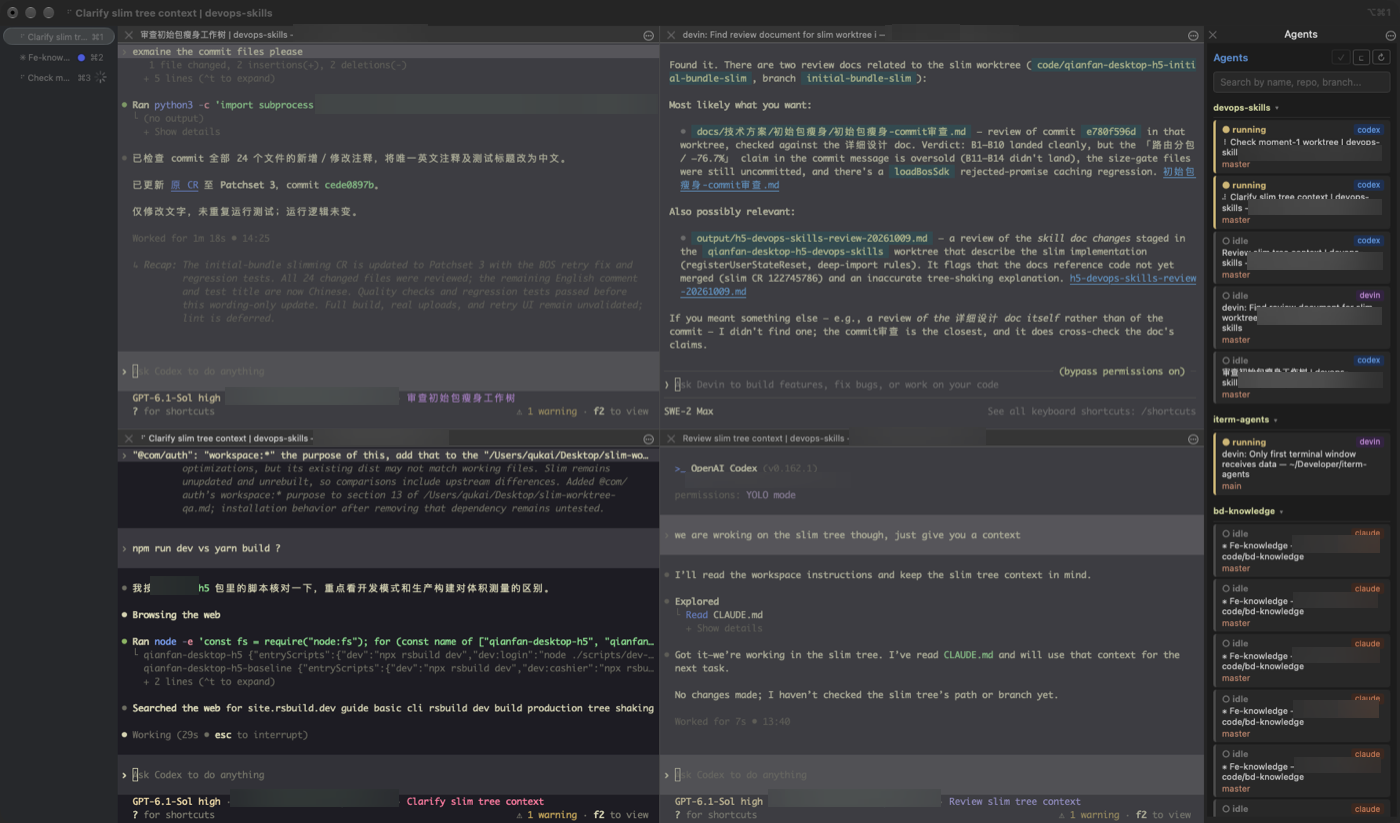1400x823 pixels.
Task: Focus the 'Ask Devin to build features' prompt
Action: pos(835,385)
